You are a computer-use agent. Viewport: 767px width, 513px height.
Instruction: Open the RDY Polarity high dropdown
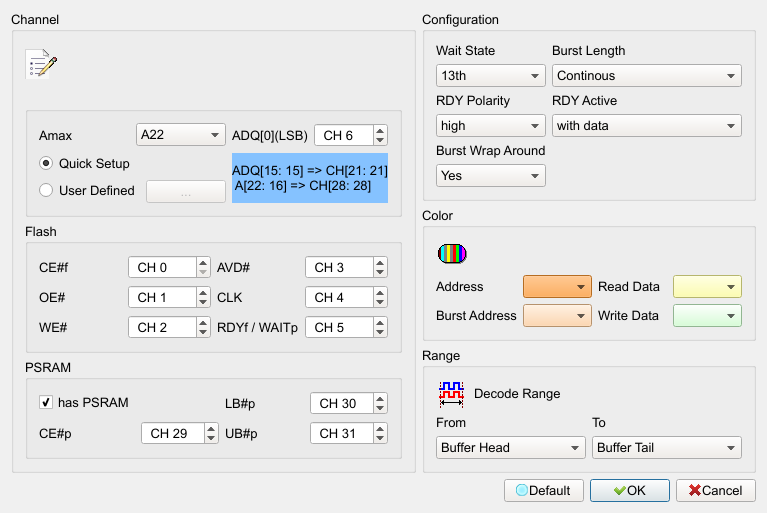(x=491, y=126)
